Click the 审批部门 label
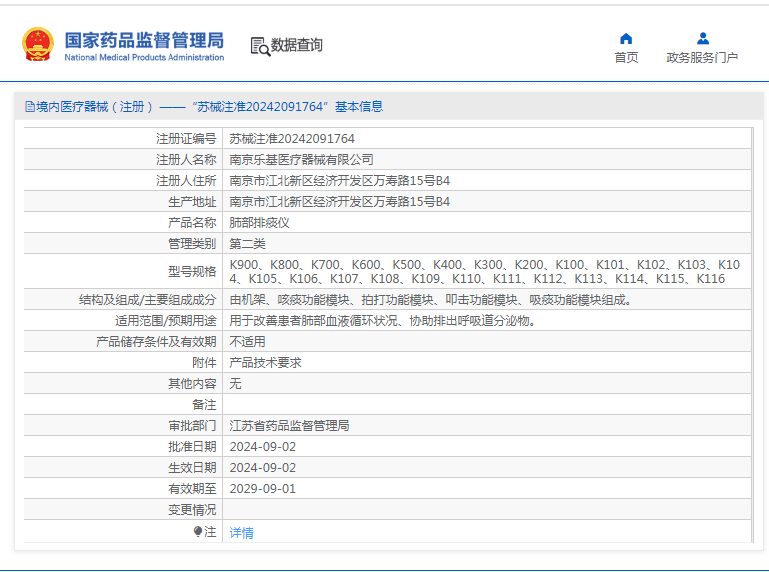The image size is (769, 572). click(192, 426)
